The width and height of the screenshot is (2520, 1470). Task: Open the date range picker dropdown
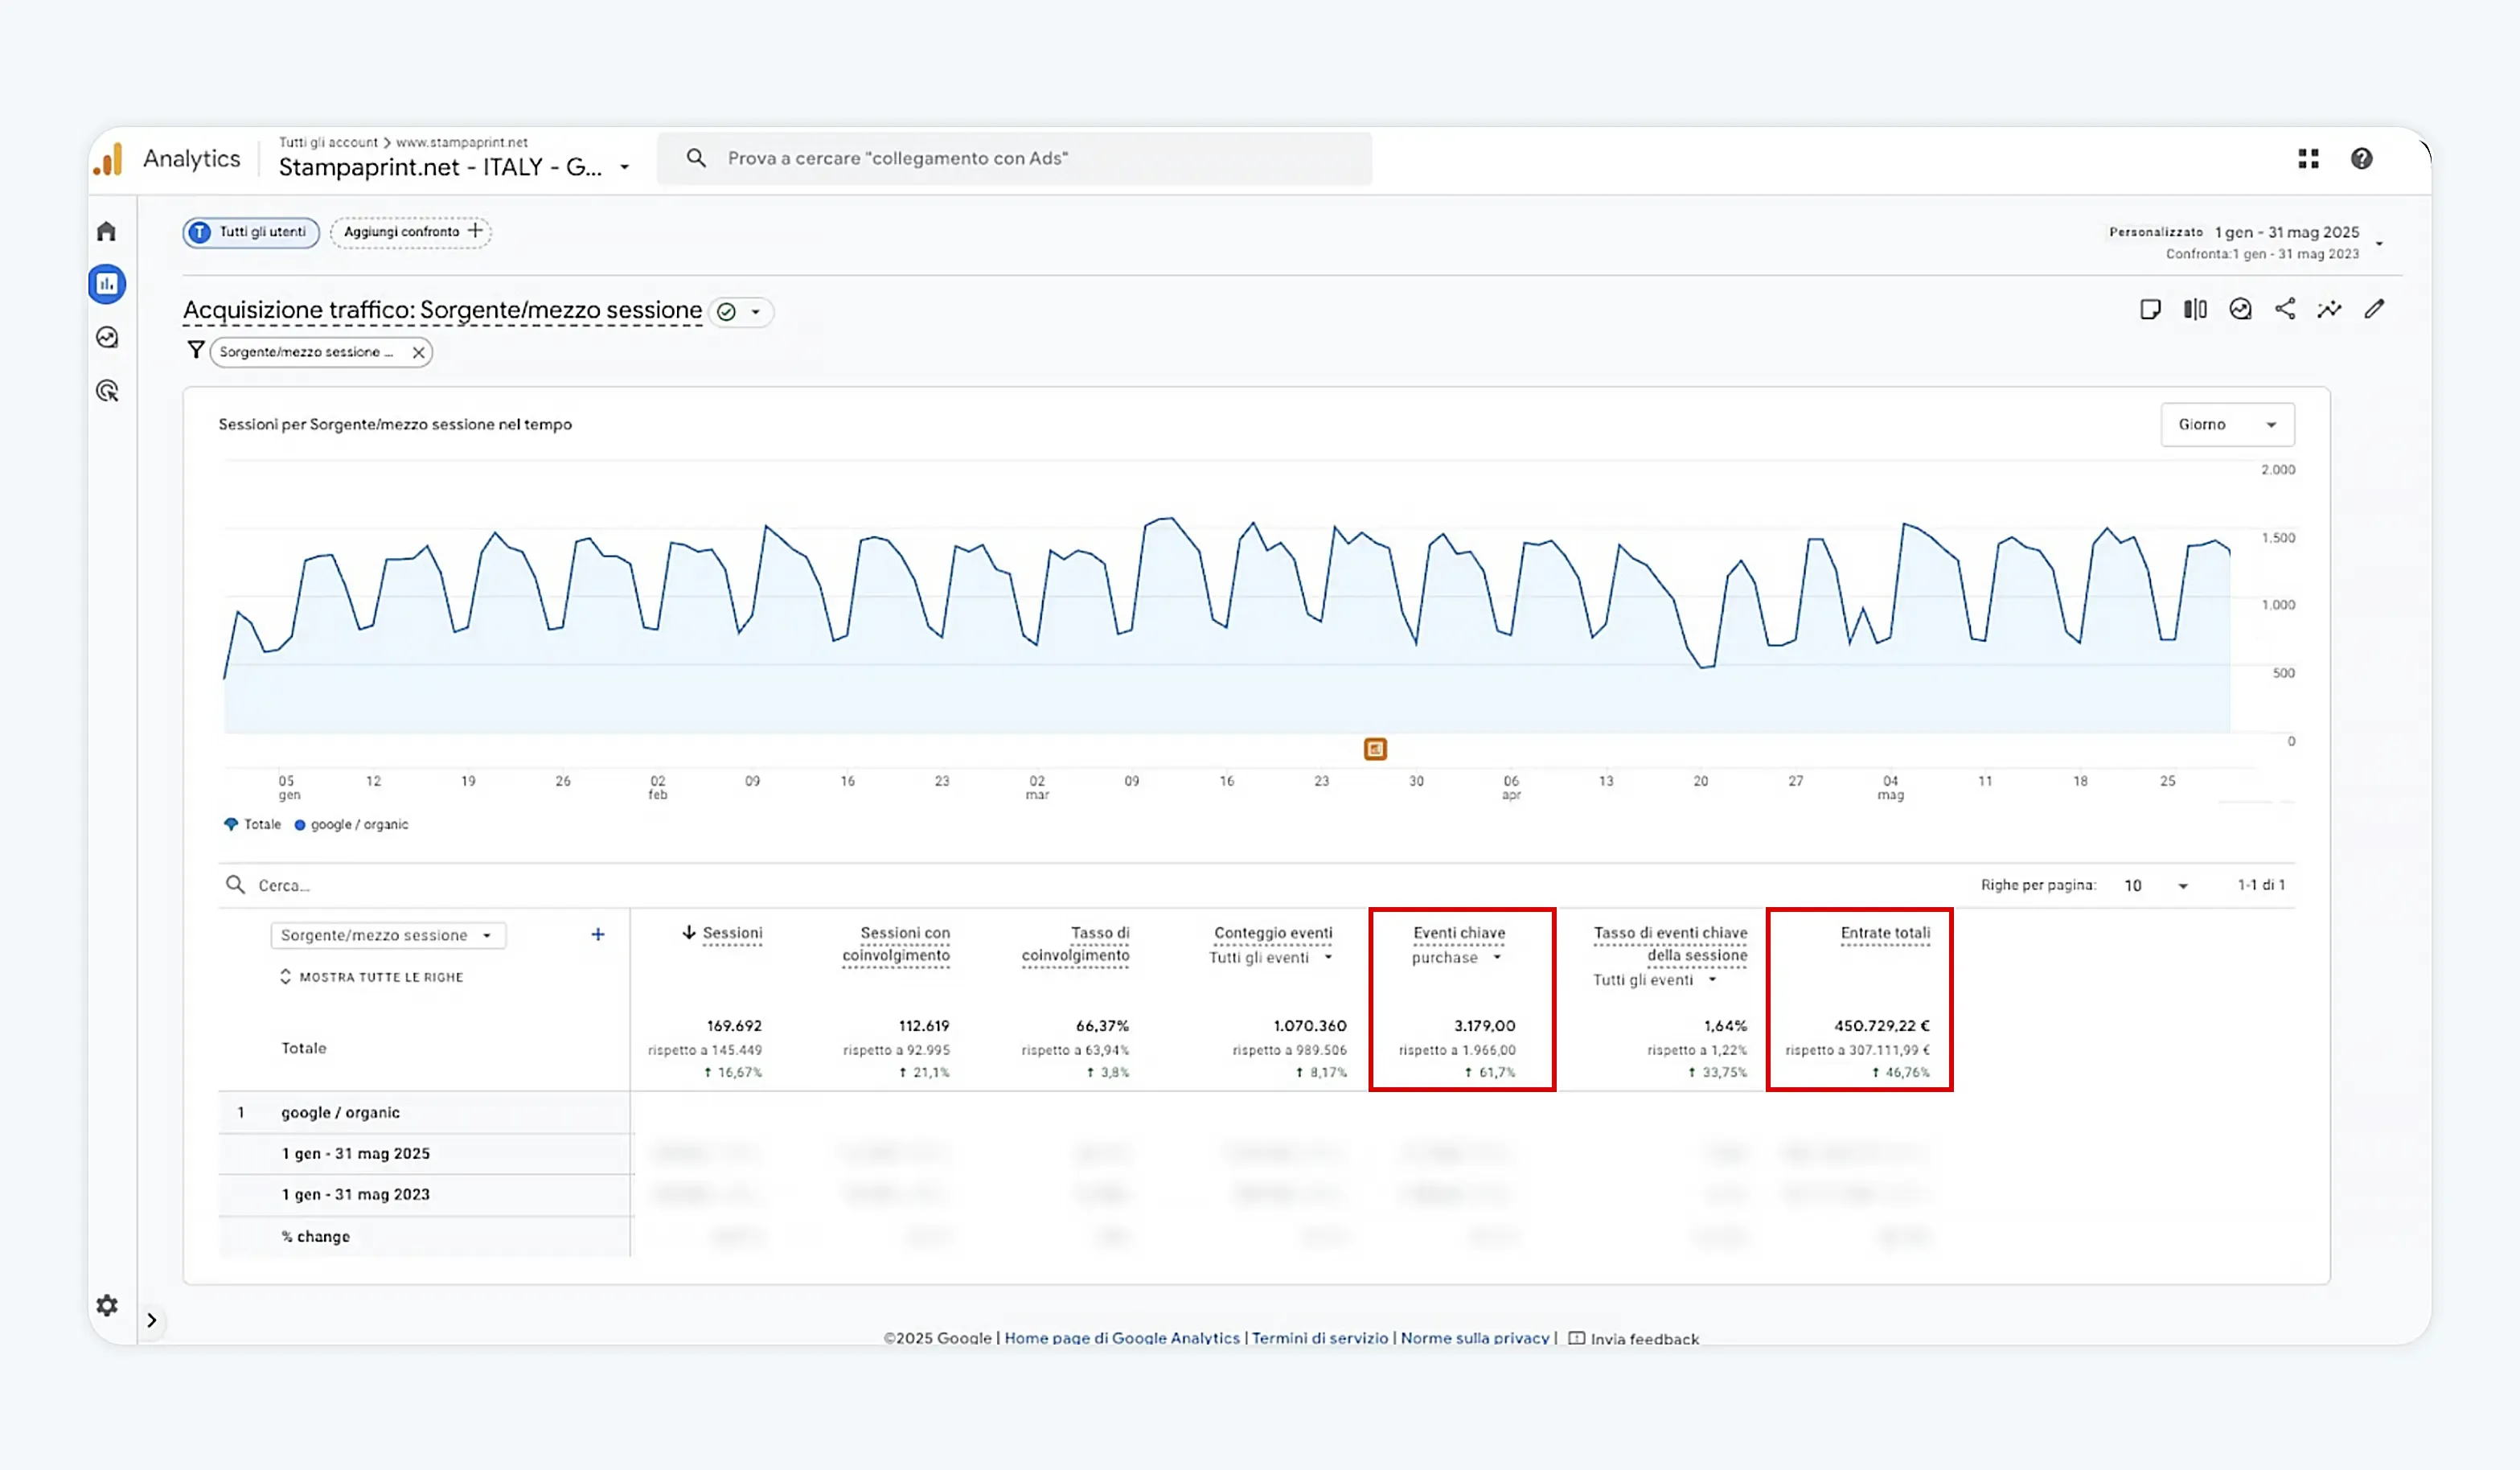pos(2379,243)
